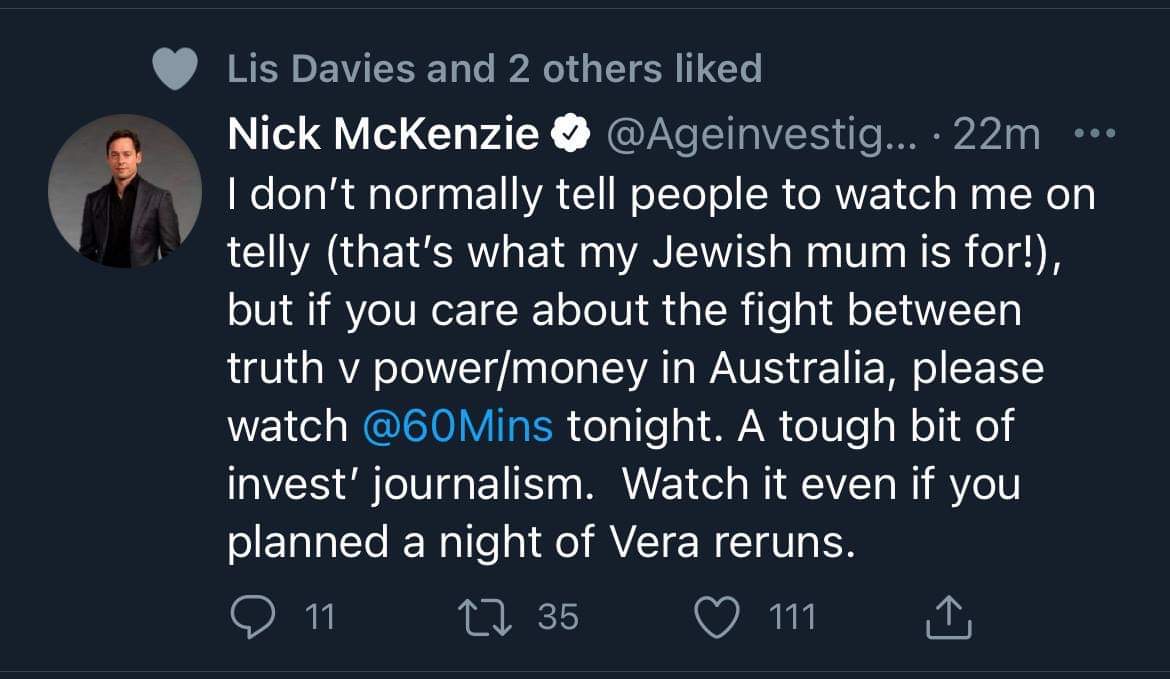Click the gray heart beside Lis Davies
Image resolution: width=1170 pixels, height=679 pixels.
[177, 69]
